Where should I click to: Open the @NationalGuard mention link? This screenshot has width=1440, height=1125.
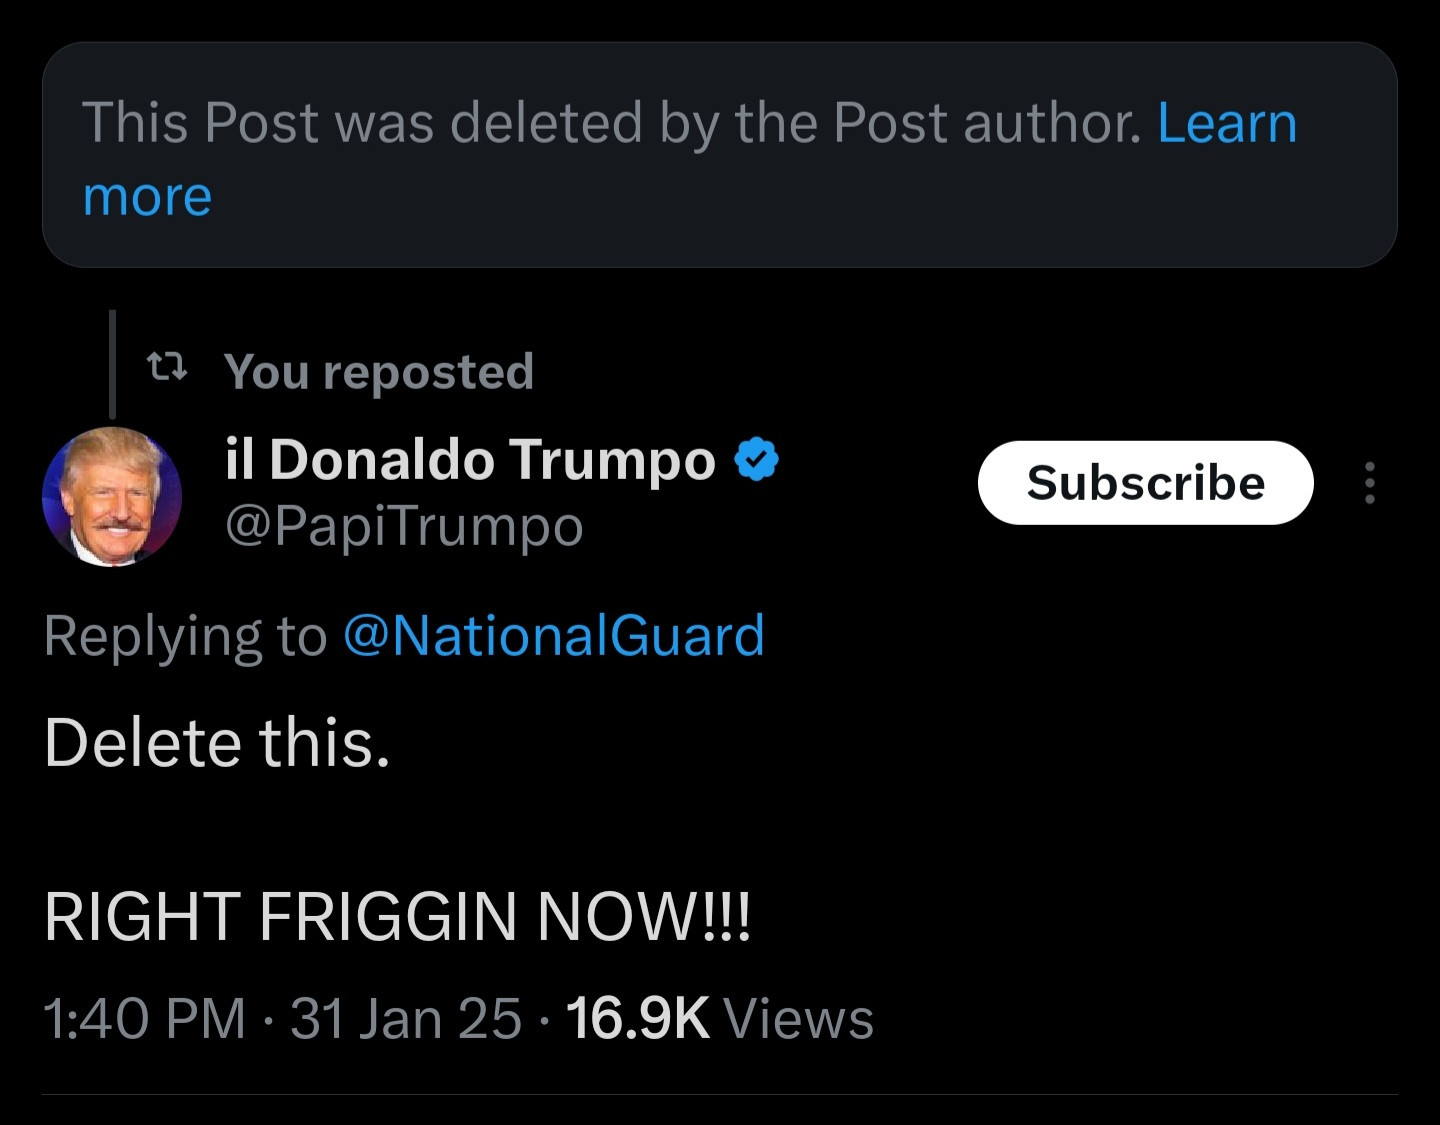pyautogui.click(x=554, y=636)
